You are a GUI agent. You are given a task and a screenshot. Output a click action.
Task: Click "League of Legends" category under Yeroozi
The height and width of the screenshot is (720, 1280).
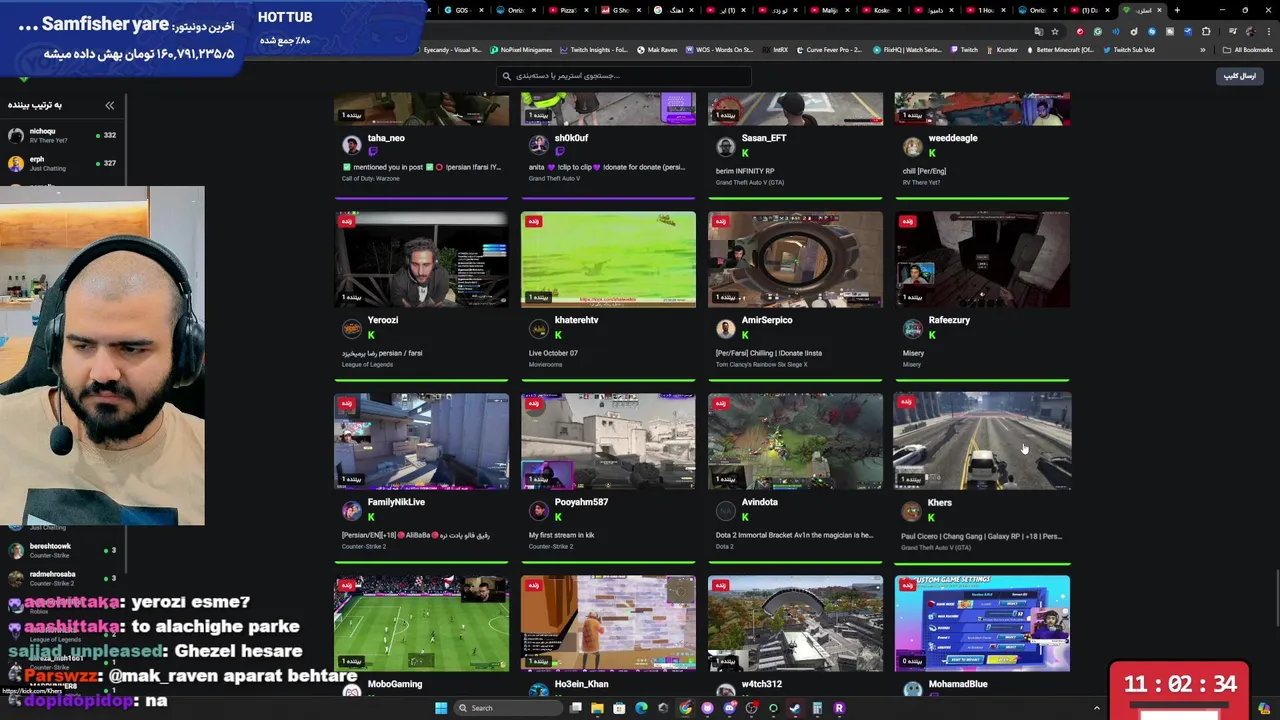point(367,364)
